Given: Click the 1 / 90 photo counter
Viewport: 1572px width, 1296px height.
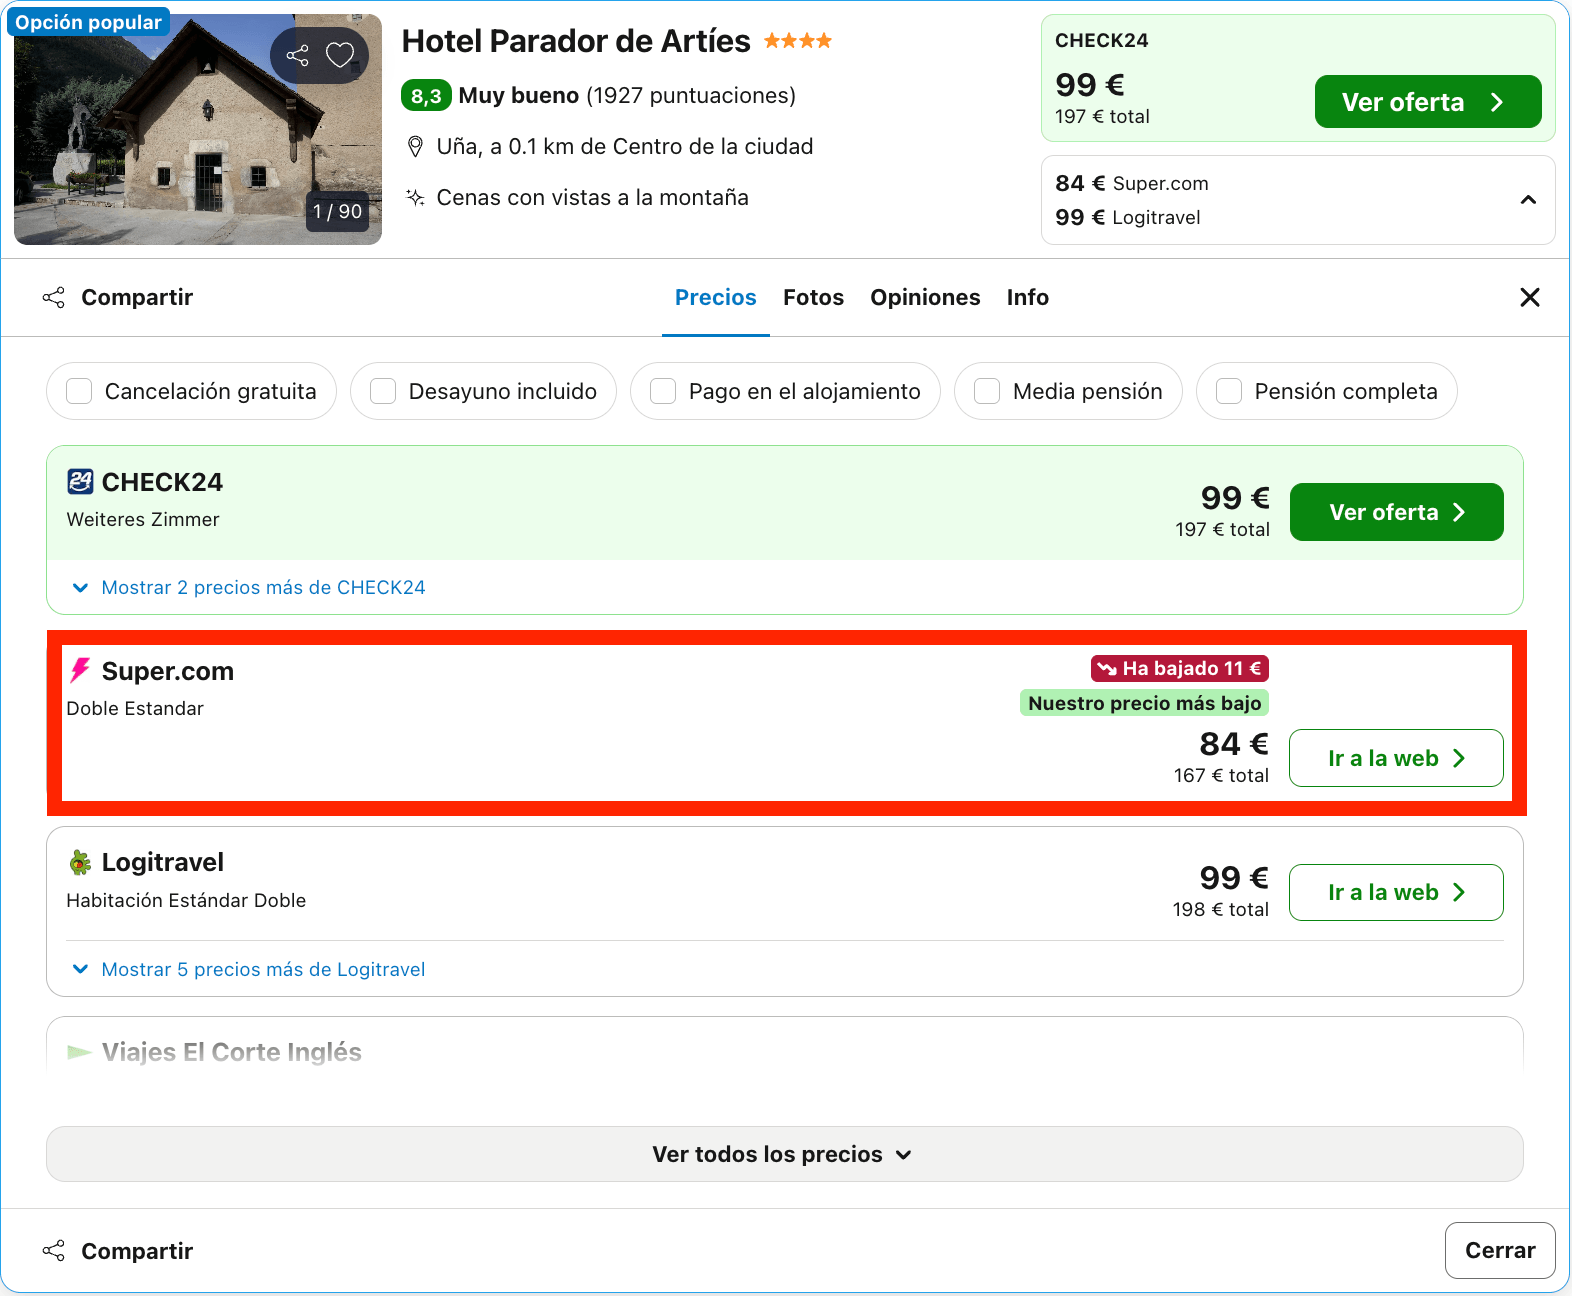Looking at the screenshot, I should [337, 211].
